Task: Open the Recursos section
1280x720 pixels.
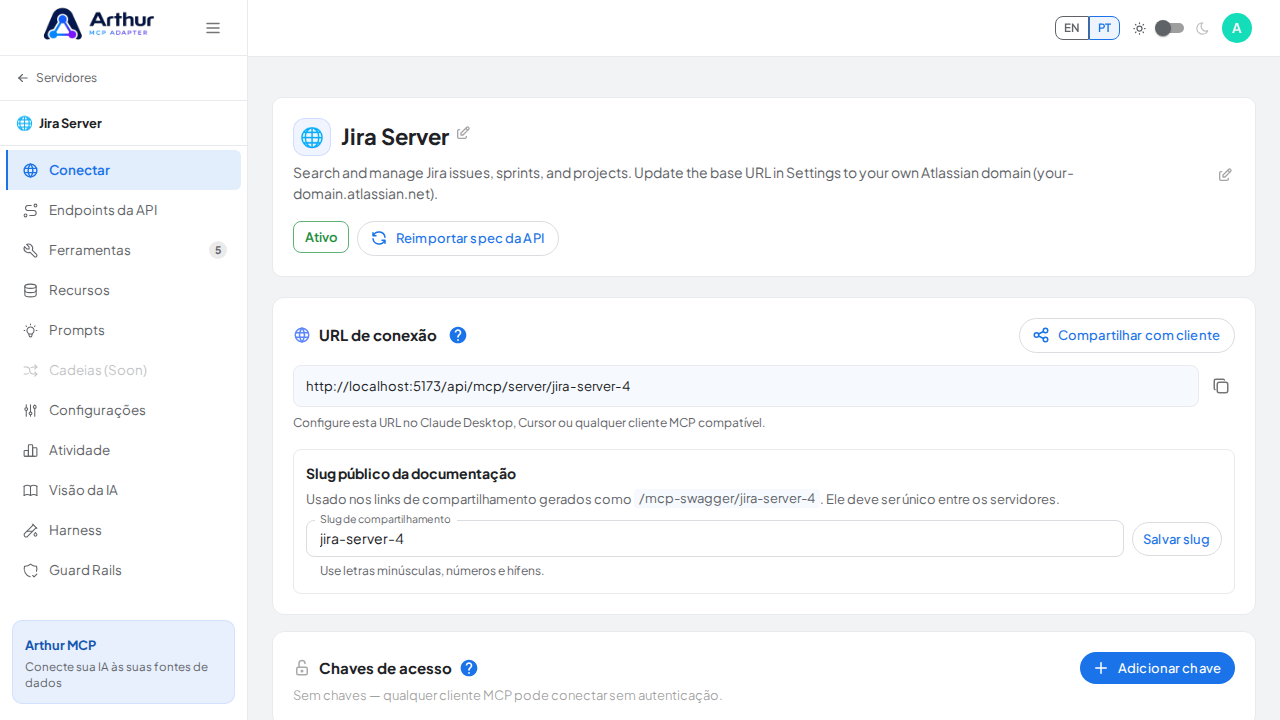Action: [x=123, y=290]
